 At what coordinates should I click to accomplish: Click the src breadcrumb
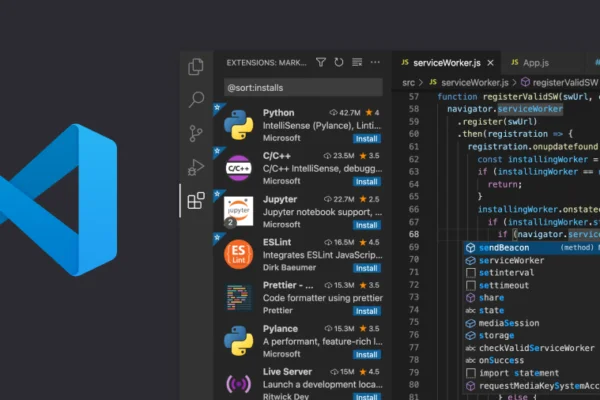408,83
